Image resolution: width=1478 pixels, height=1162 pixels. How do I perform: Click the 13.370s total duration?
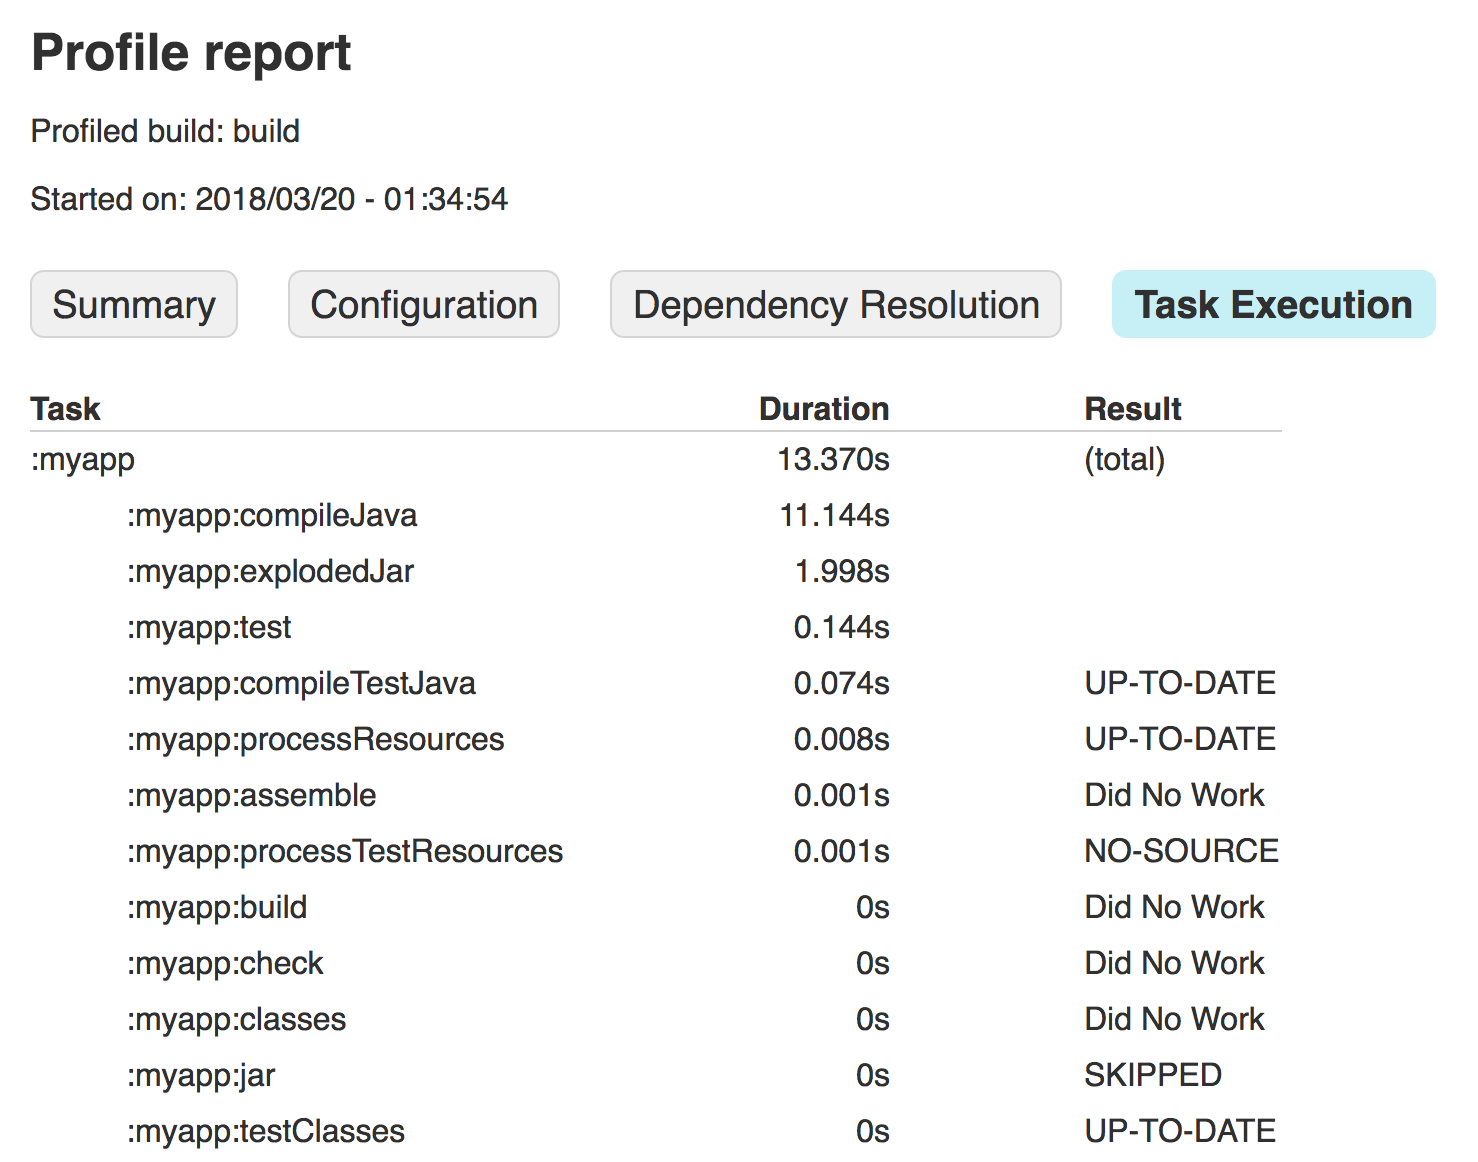tap(834, 460)
